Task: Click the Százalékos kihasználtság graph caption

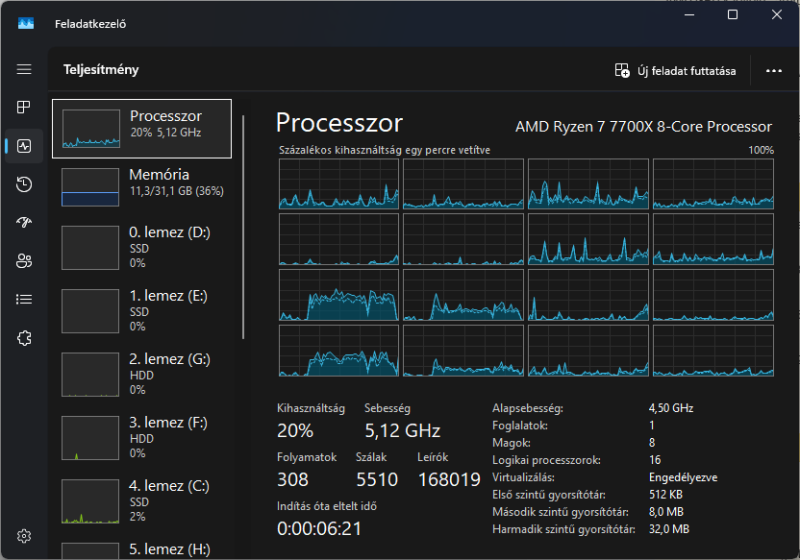Action: click(x=385, y=150)
